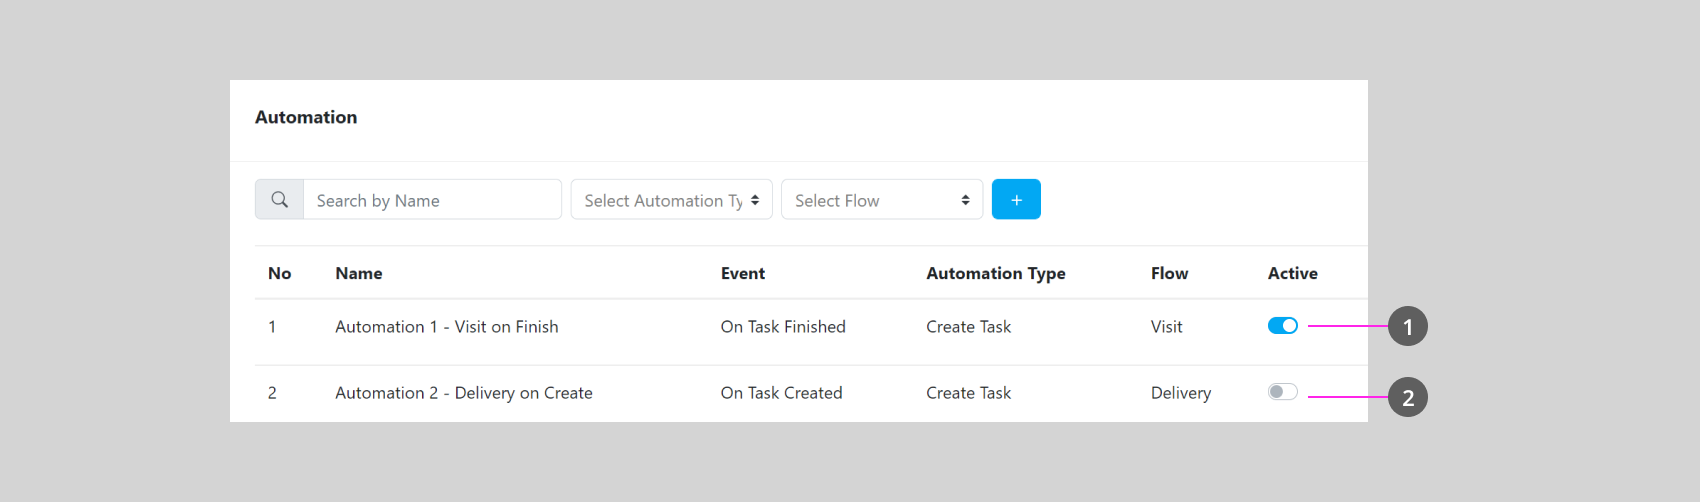Viewport: 1700px width, 502px height.
Task: Click the Delivery flow cell
Action: click(1180, 393)
